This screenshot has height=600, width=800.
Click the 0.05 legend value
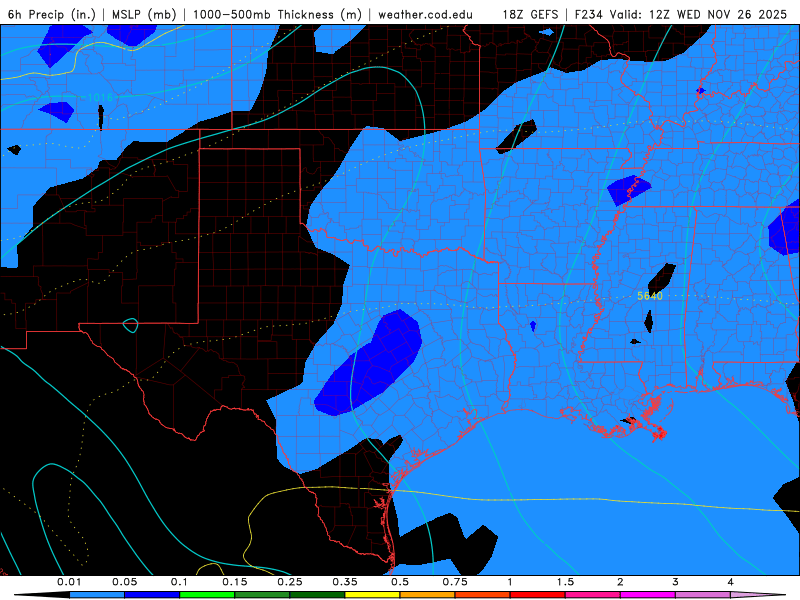tap(124, 582)
